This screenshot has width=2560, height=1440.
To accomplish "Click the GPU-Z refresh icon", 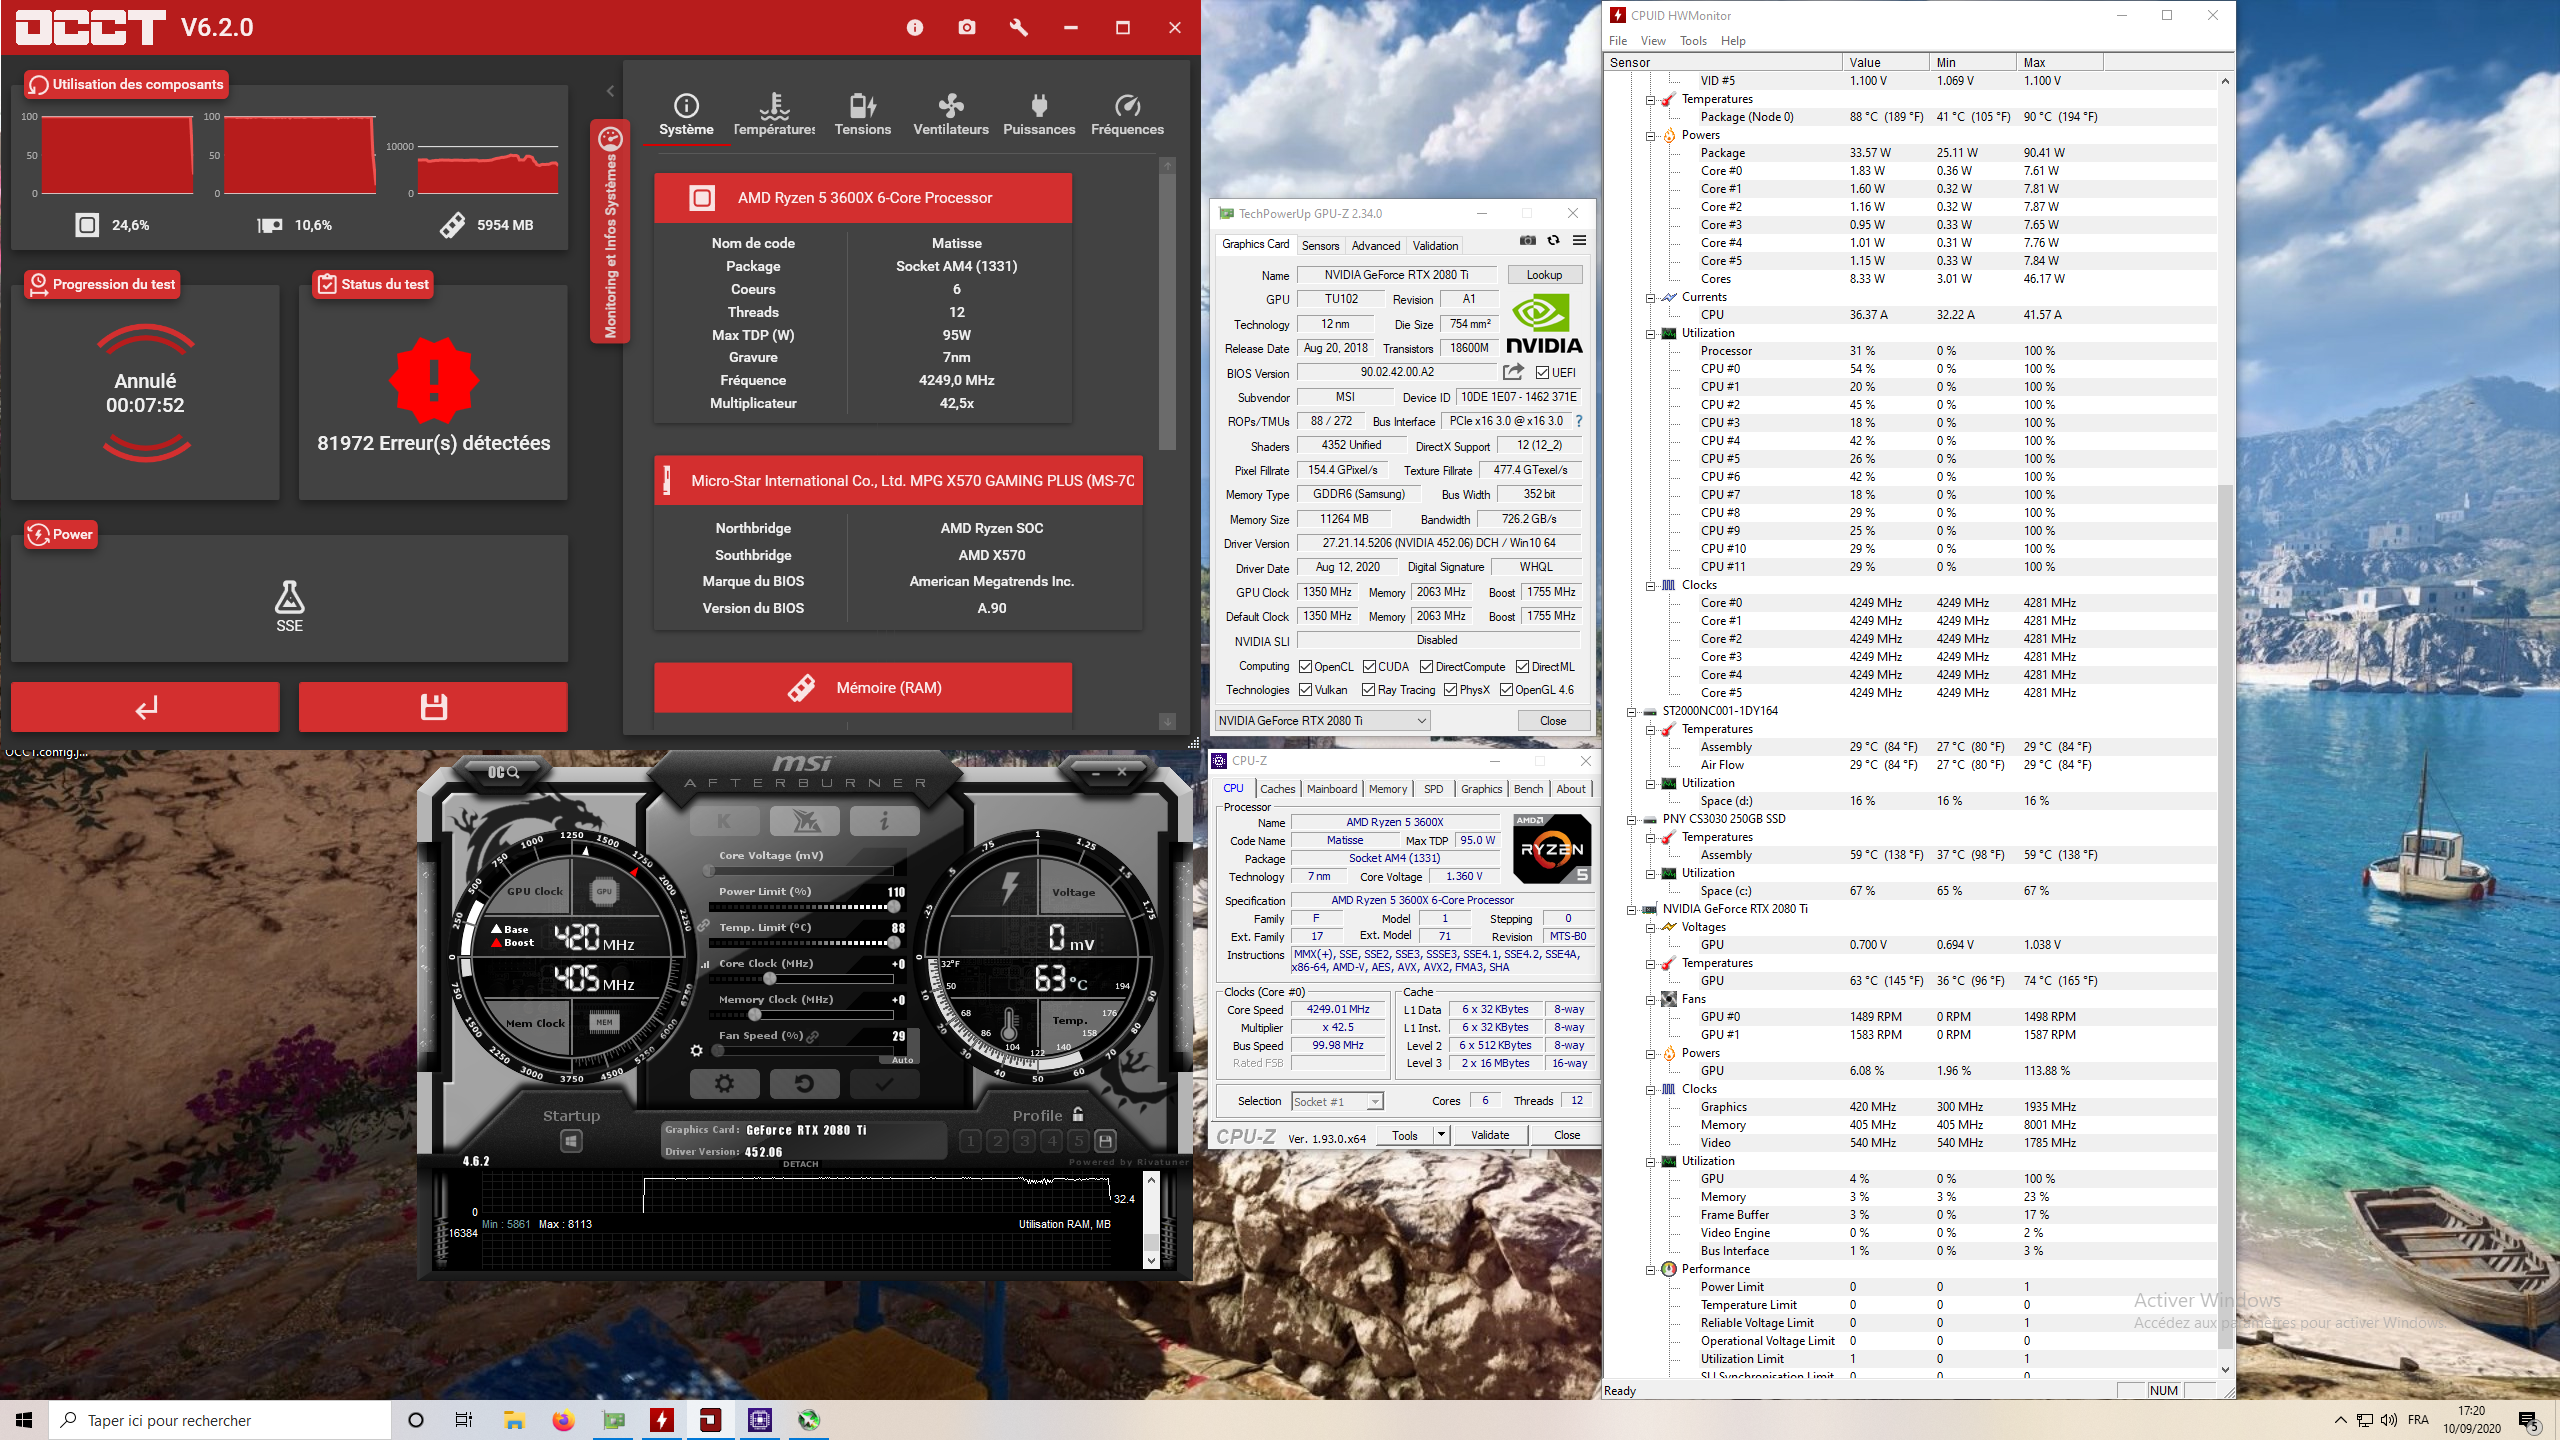I will [x=1553, y=240].
